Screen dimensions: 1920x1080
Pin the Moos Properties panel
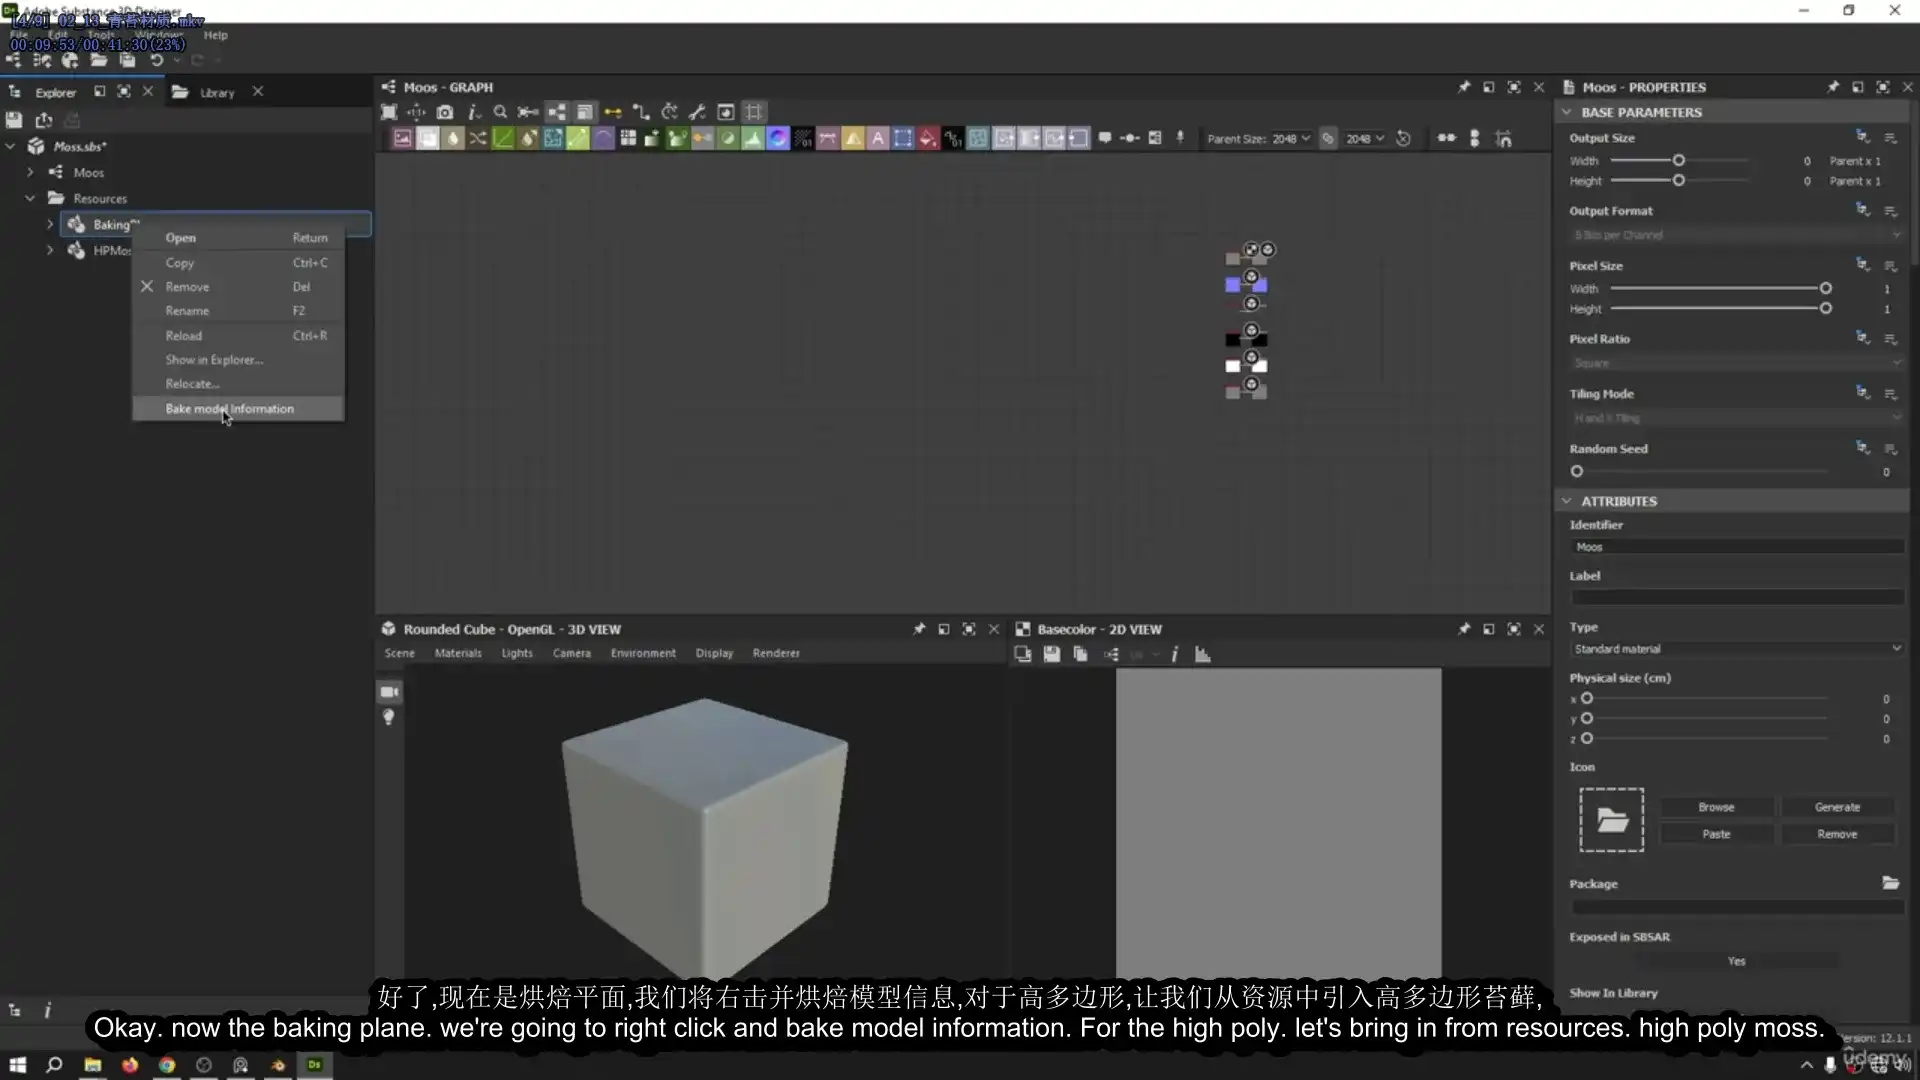click(x=1833, y=87)
